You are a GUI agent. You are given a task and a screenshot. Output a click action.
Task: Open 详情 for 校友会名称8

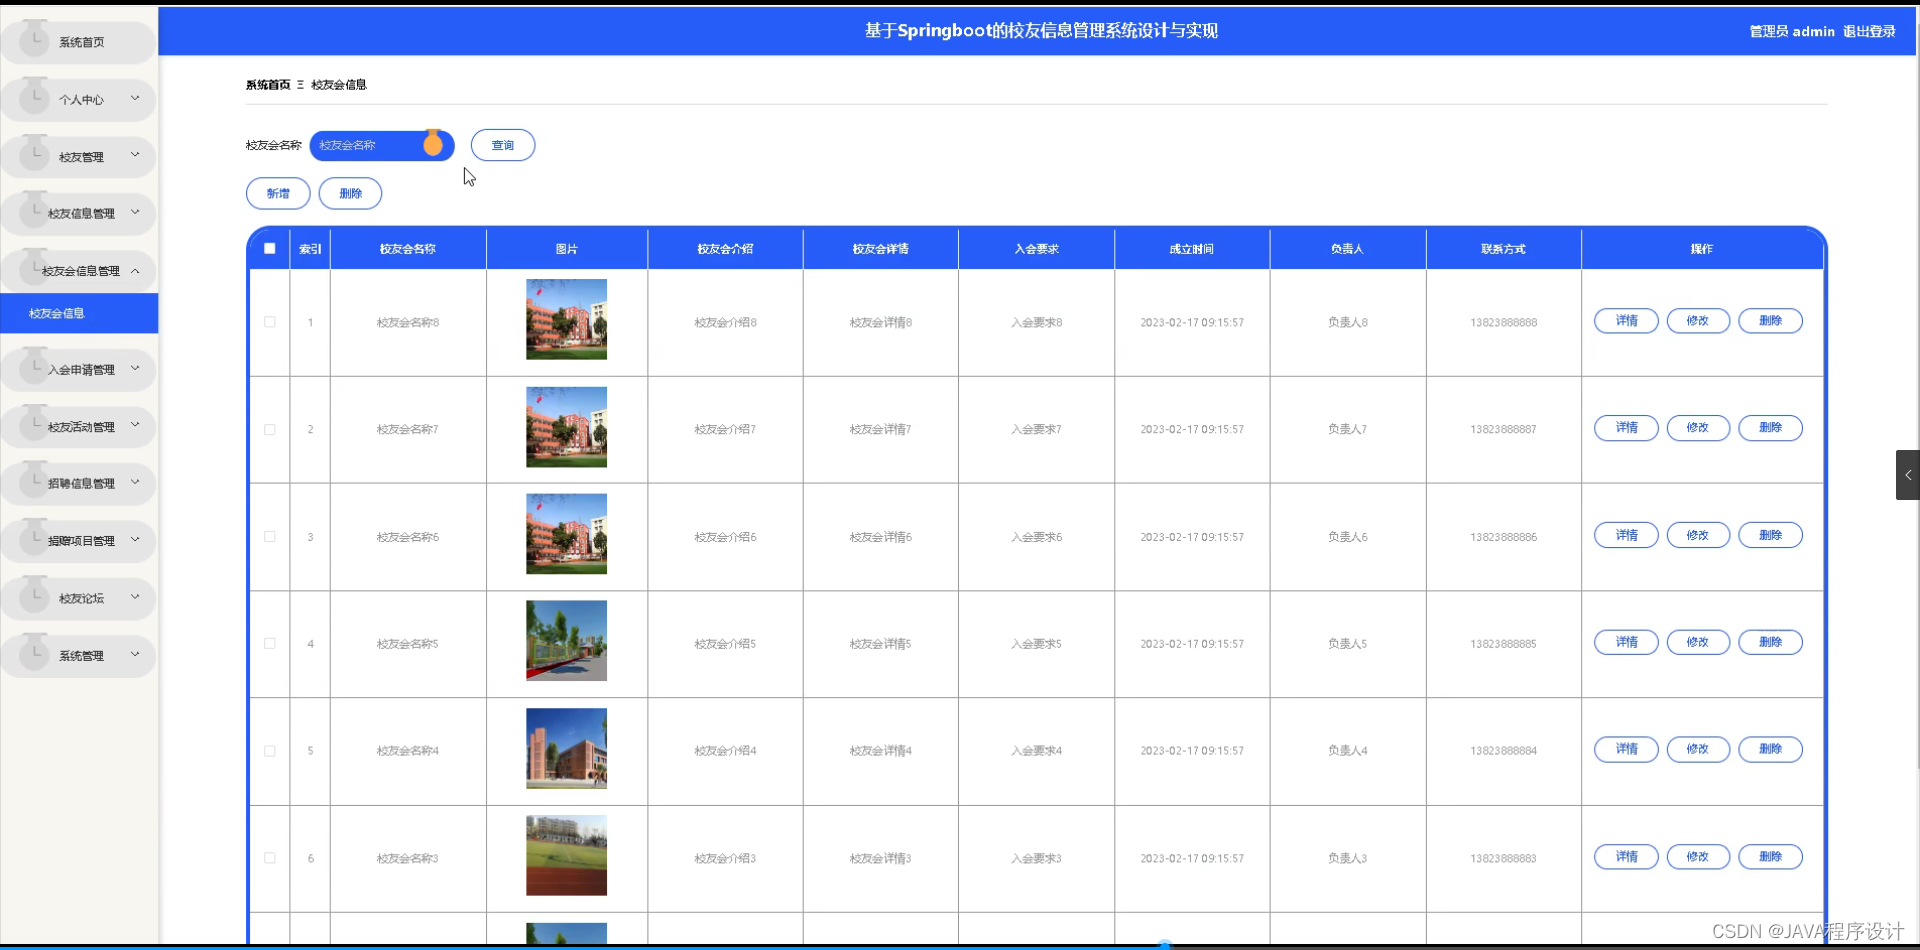(x=1626, y=321)
